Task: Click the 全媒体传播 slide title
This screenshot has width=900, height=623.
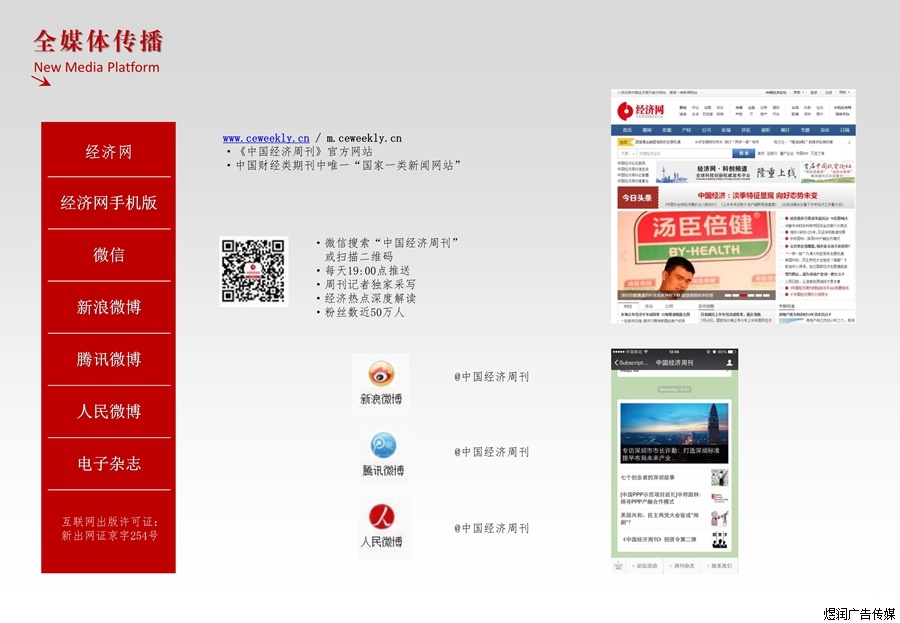Action: click(x=98, y=41)
